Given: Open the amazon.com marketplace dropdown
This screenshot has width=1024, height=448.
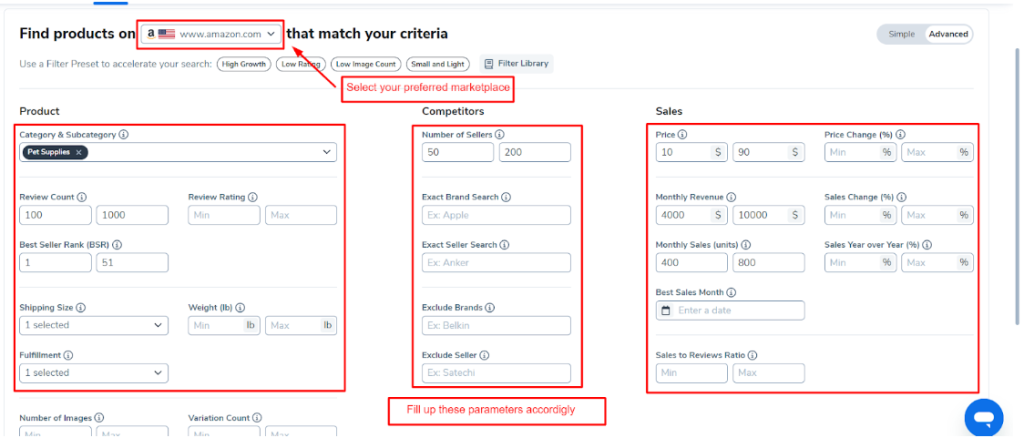Looking at the screenshot, I should (212, 34).
